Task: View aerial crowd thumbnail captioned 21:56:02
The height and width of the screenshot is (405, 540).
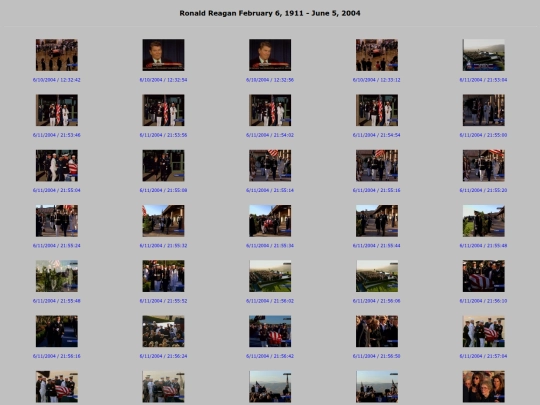Action: point(270,276)
